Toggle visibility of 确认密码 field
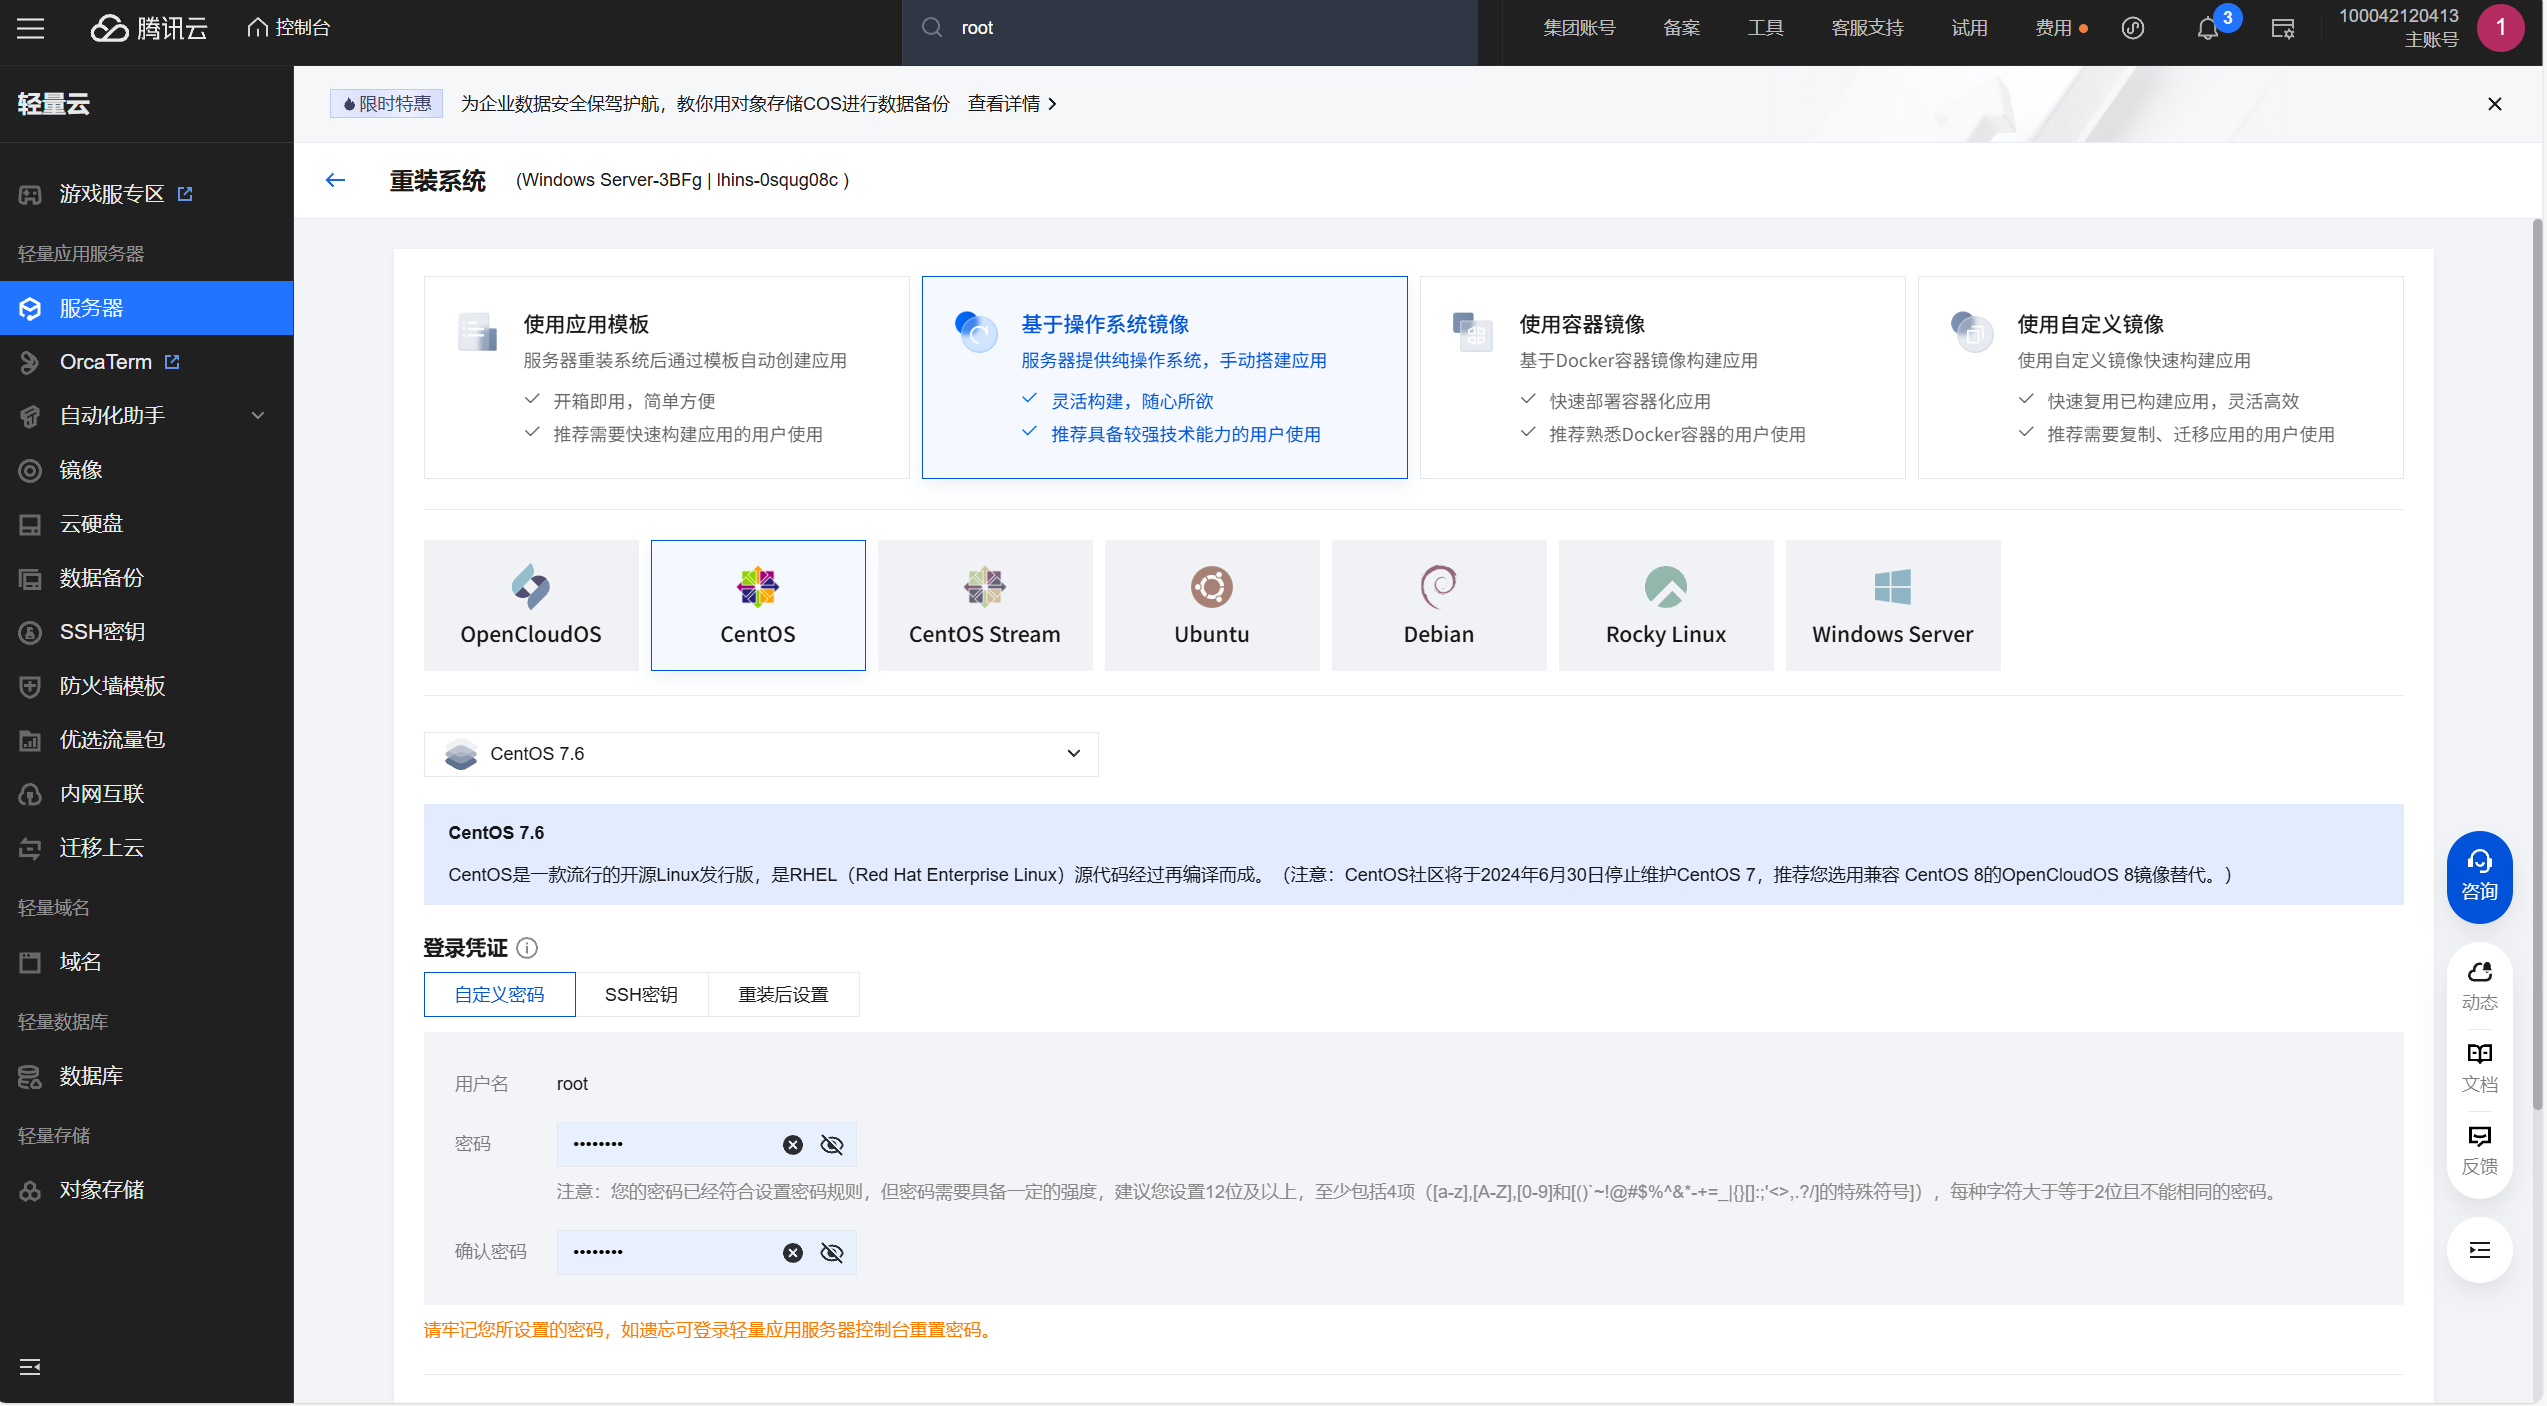2547x1406 pixels. pos(831,1253)
